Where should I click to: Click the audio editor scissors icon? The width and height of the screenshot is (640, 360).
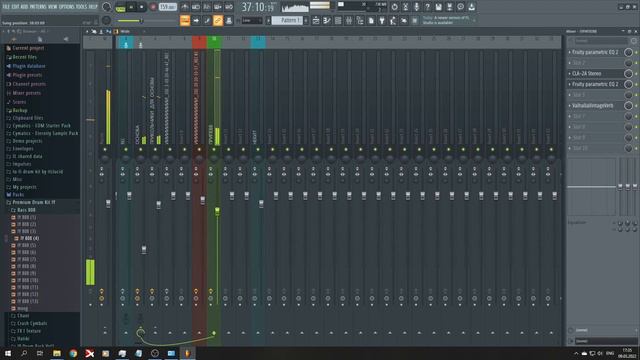pos(405,7)
